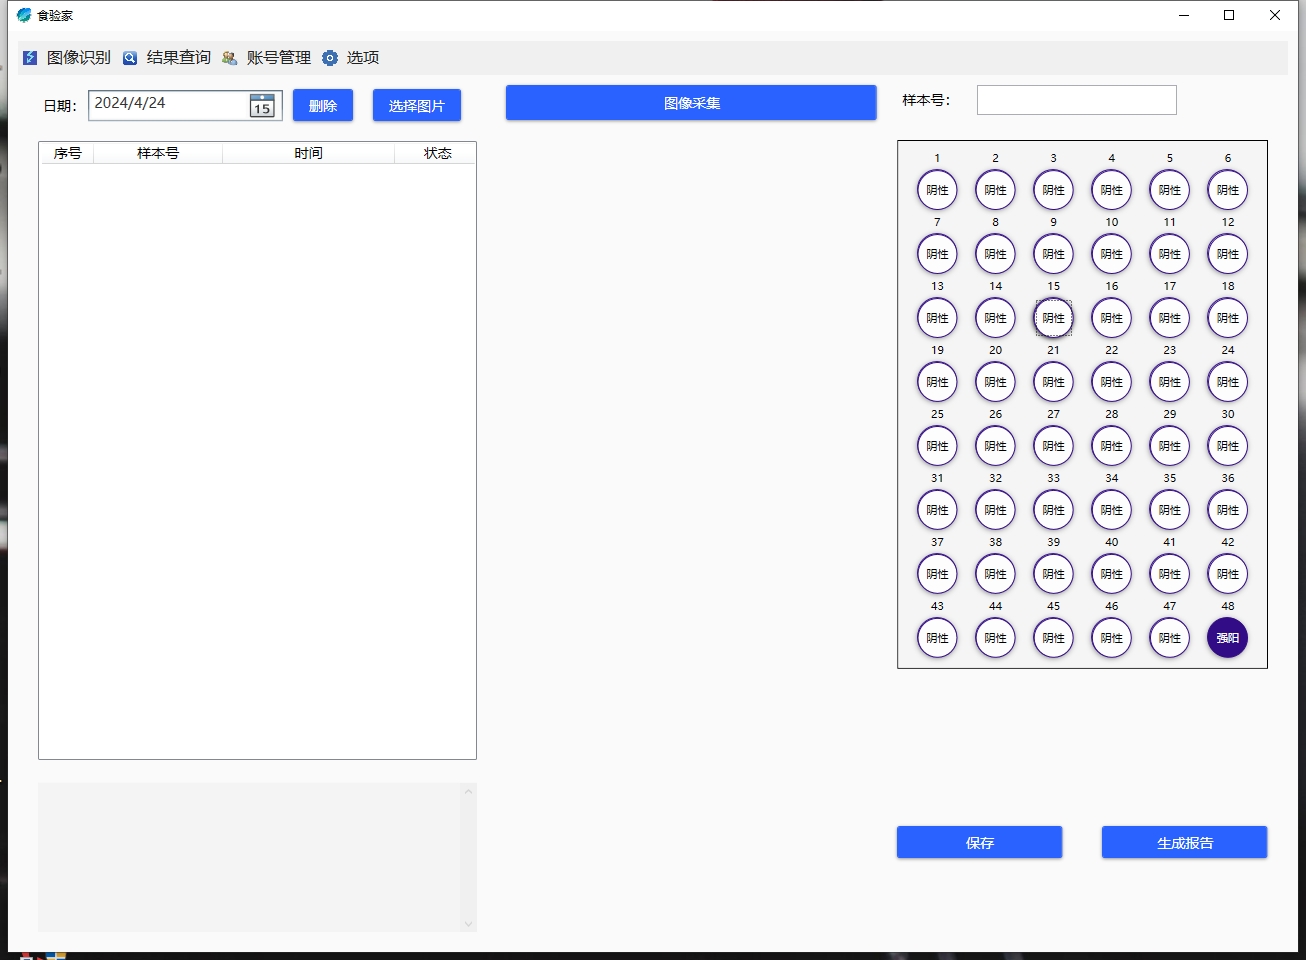Focus the 样本号 input field
1306x960 pixels.
[x=1077, y=100]
